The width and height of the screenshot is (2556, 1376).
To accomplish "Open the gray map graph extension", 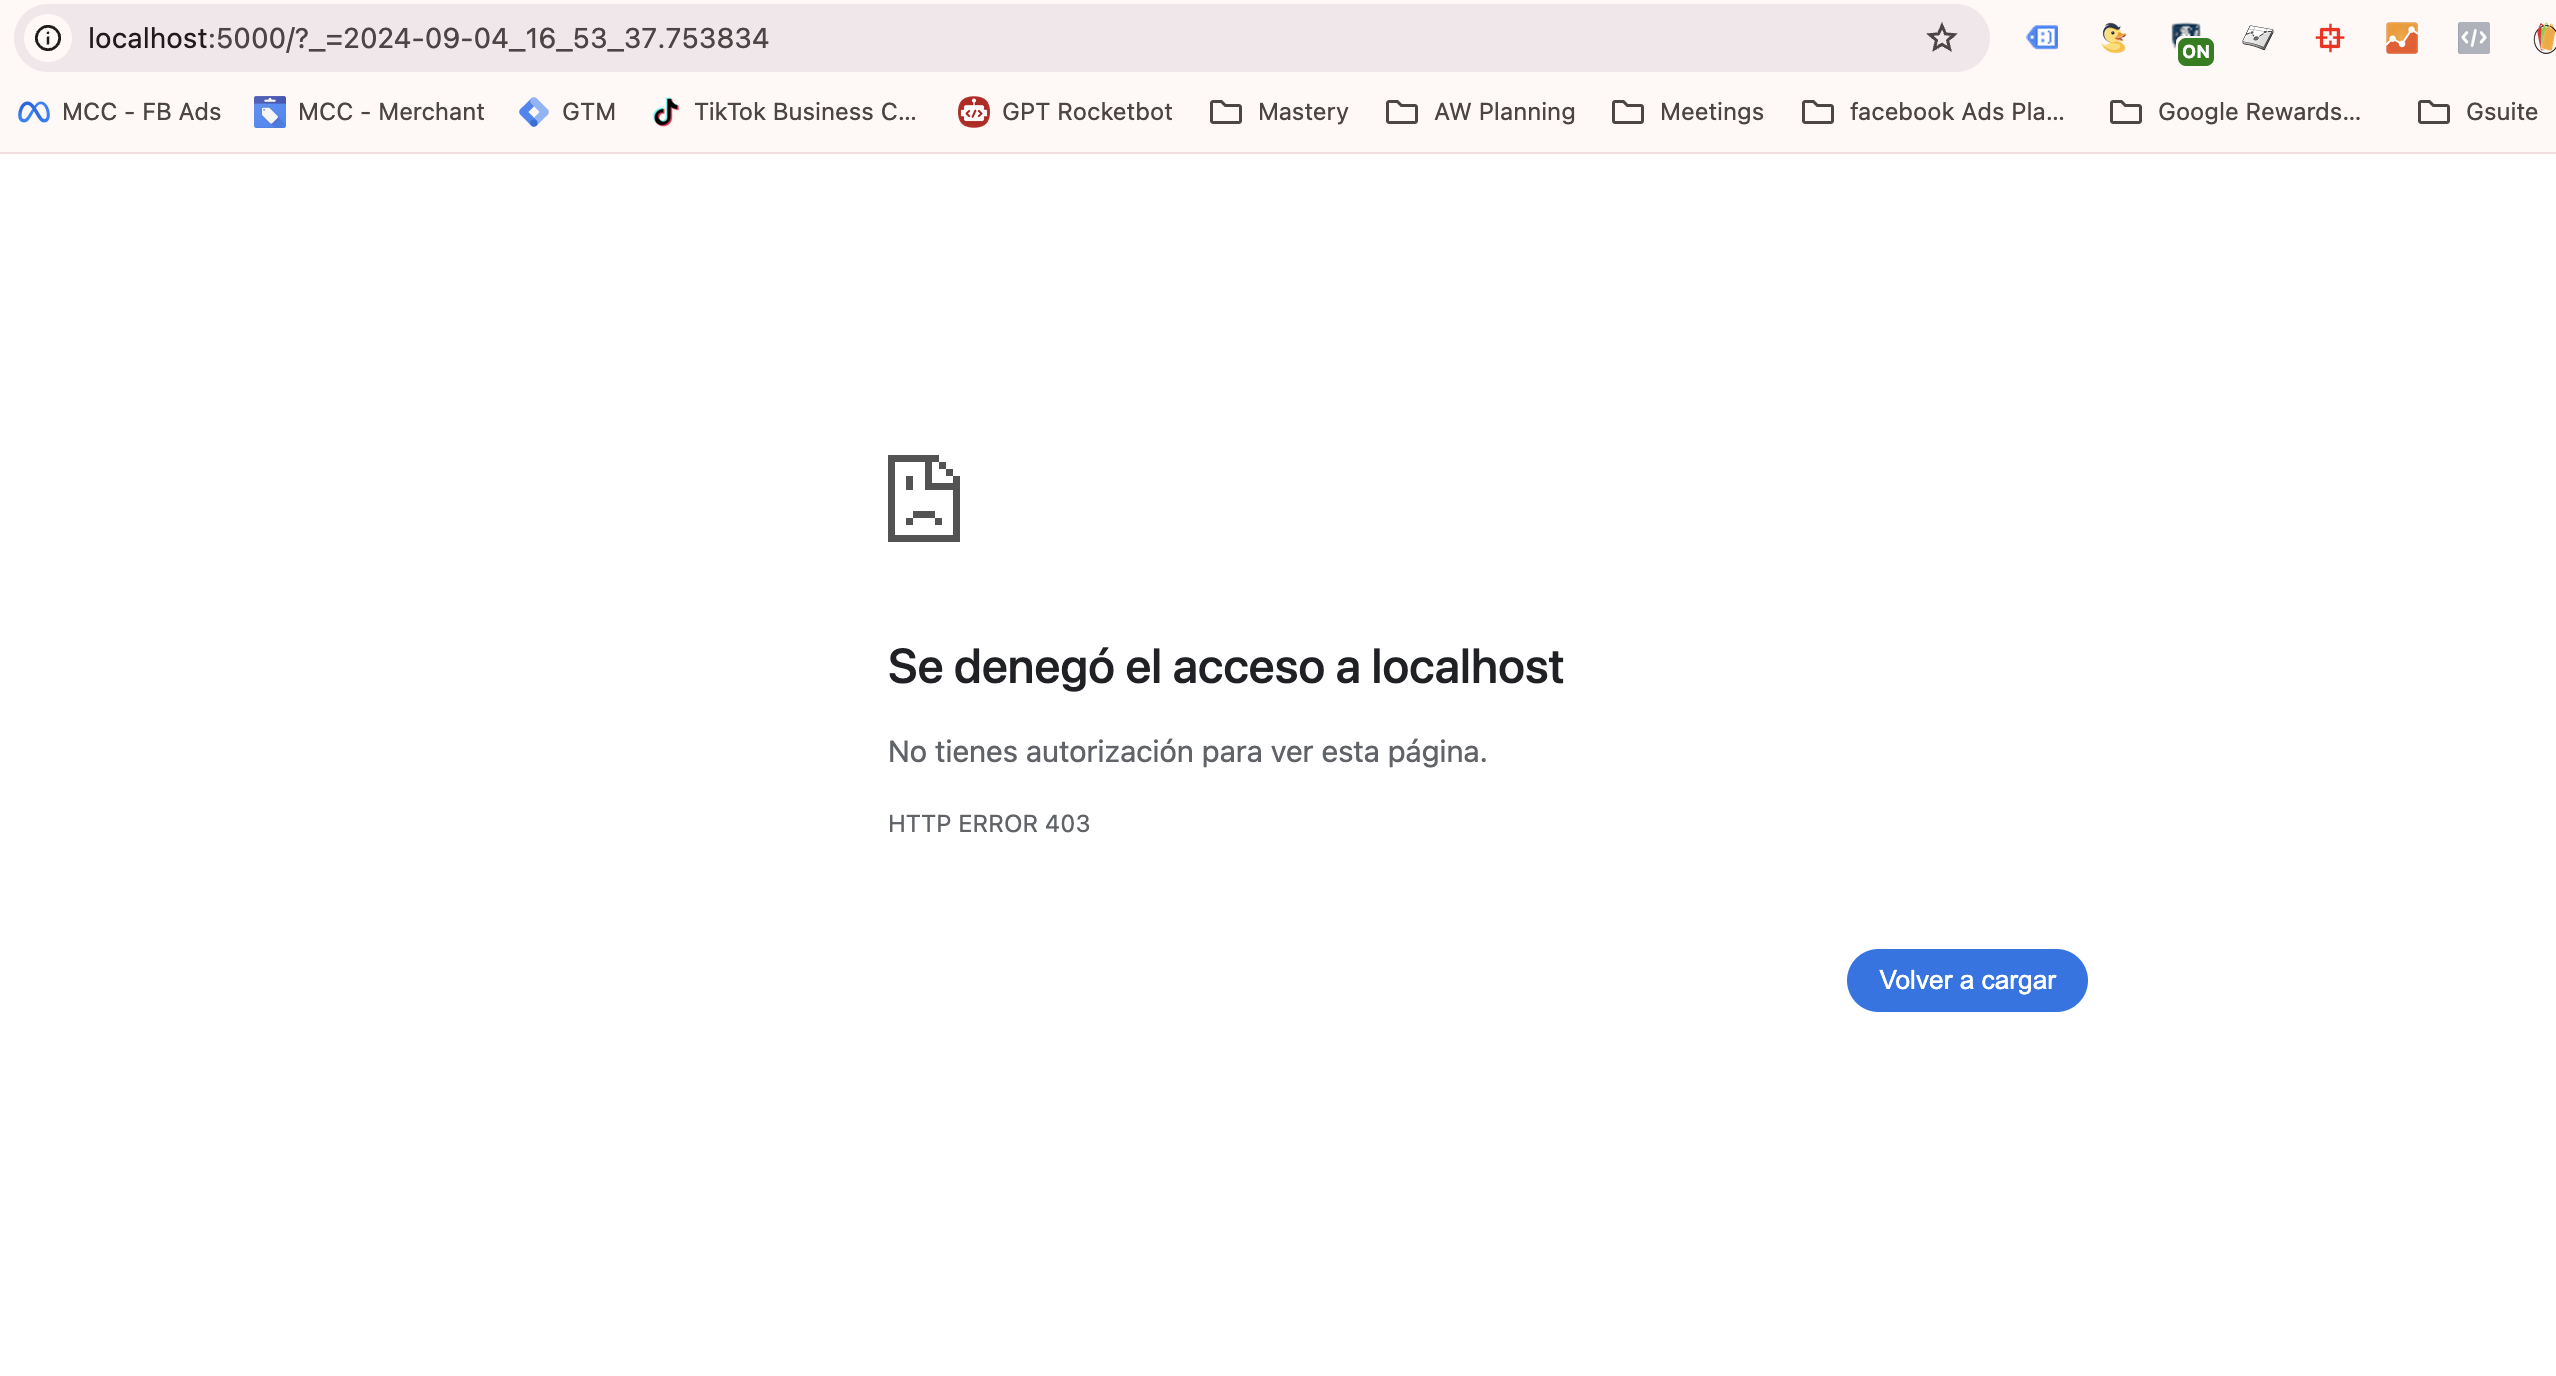I will pyautogui.click(x=2258, y=38).
